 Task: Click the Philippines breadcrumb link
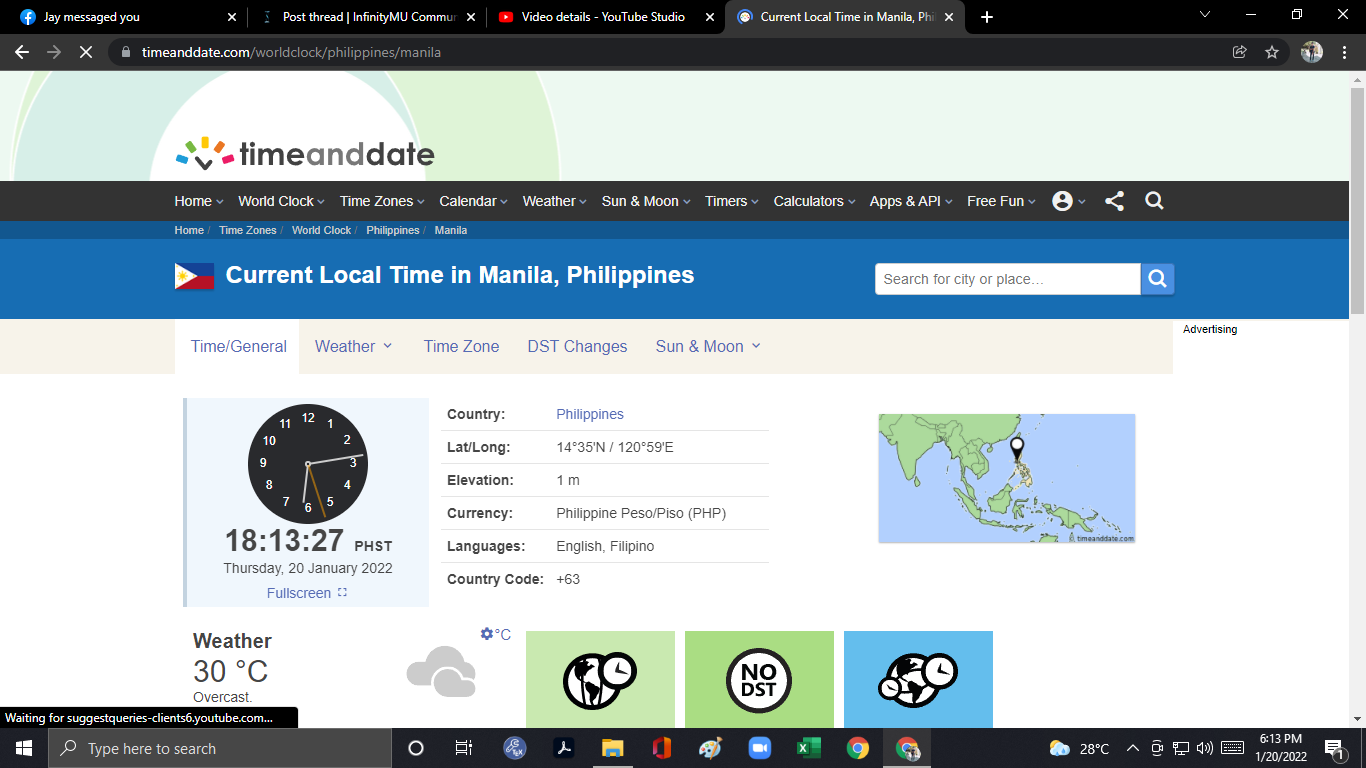[393, 230]
